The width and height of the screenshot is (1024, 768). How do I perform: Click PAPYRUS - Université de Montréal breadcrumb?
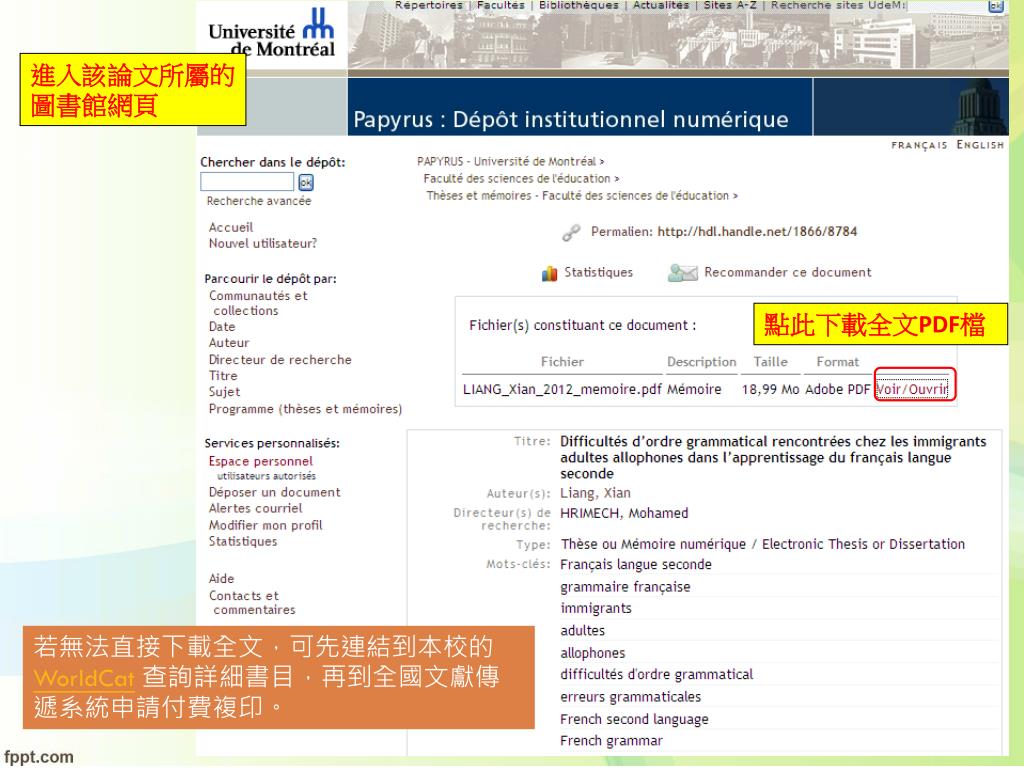click(507, 161)
